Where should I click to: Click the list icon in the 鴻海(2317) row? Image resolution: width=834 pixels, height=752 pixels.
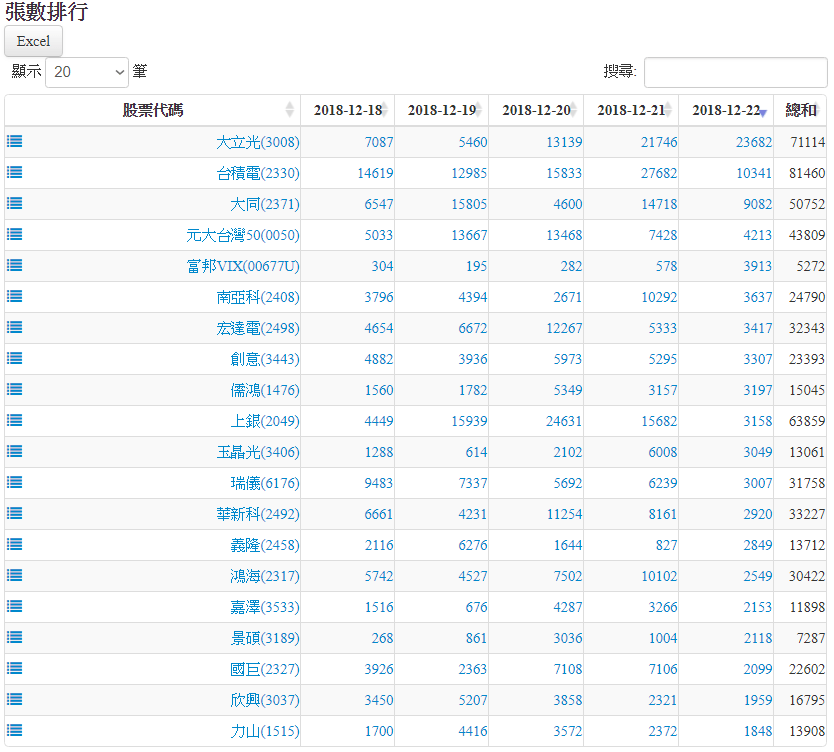click(x=15, y=576)
